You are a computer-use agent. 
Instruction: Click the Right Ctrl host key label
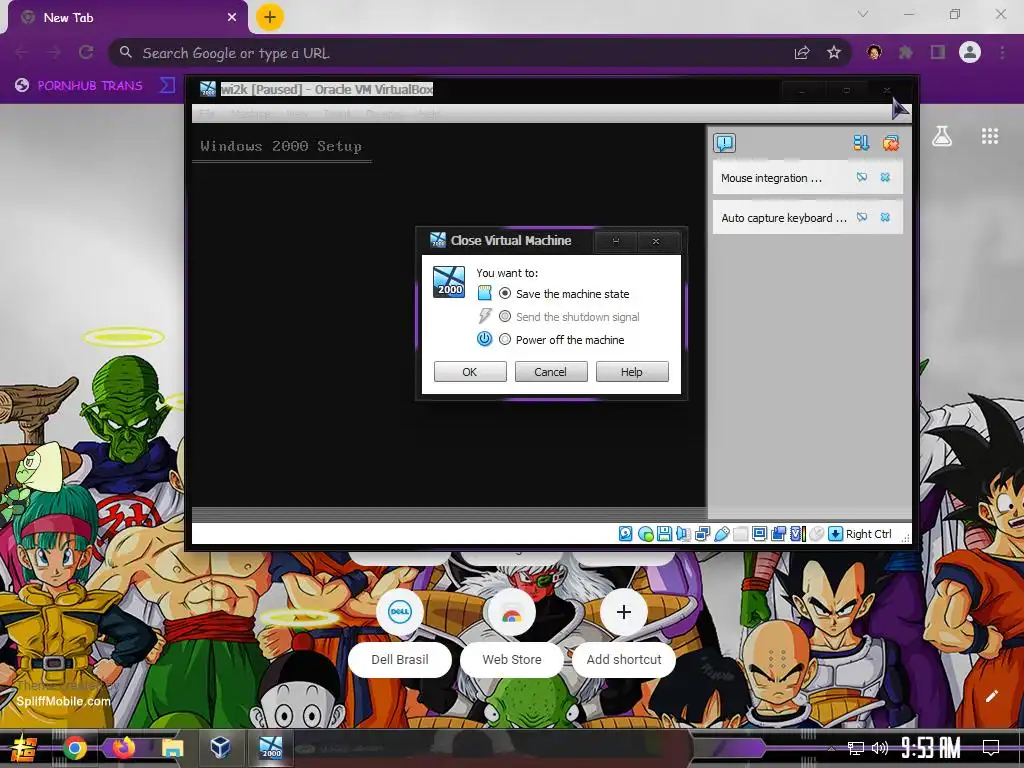(869, 534)
